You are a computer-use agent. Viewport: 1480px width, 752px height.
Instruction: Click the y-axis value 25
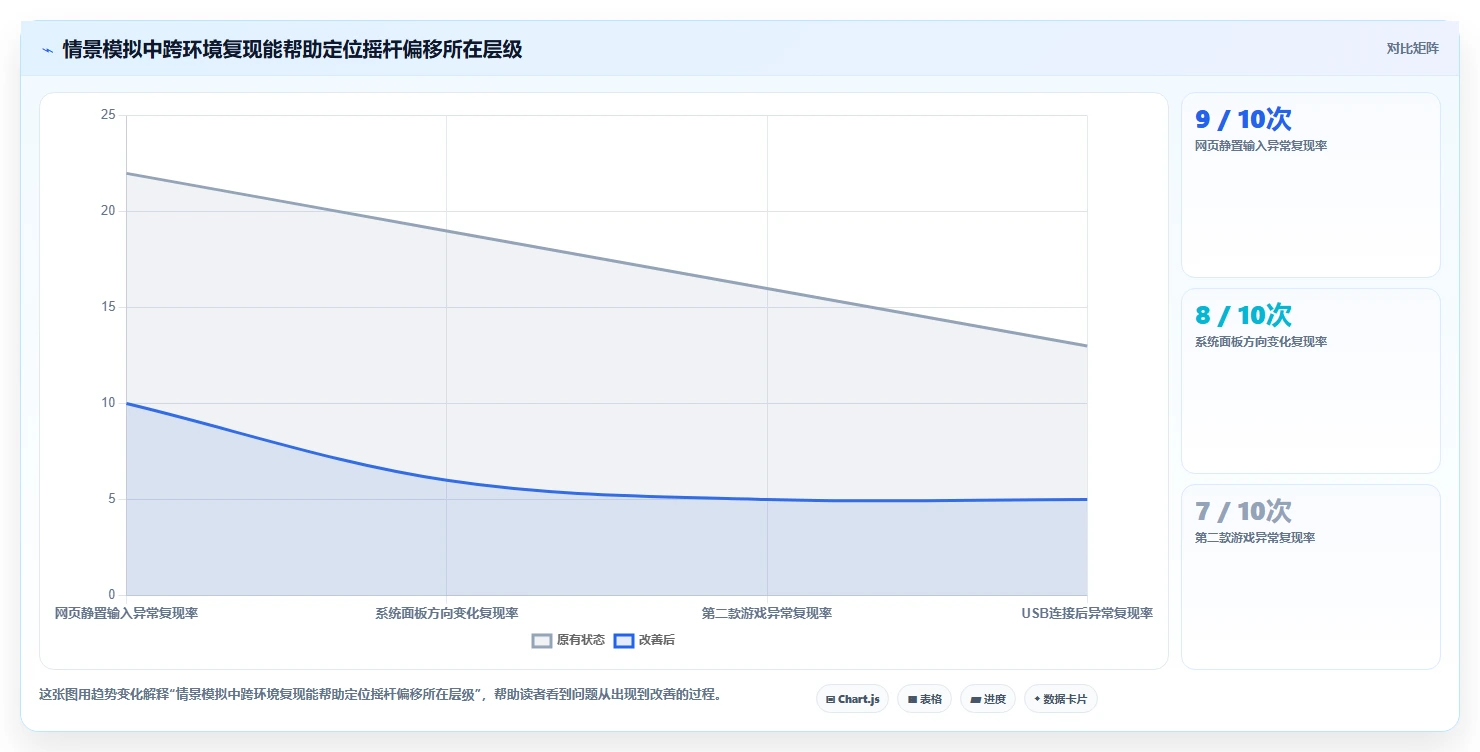108,115
